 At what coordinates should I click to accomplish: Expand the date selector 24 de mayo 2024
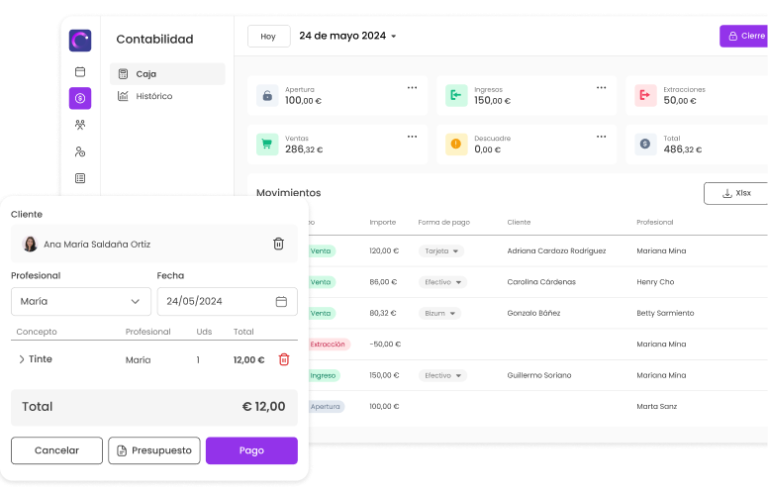[x=348, y=36]
